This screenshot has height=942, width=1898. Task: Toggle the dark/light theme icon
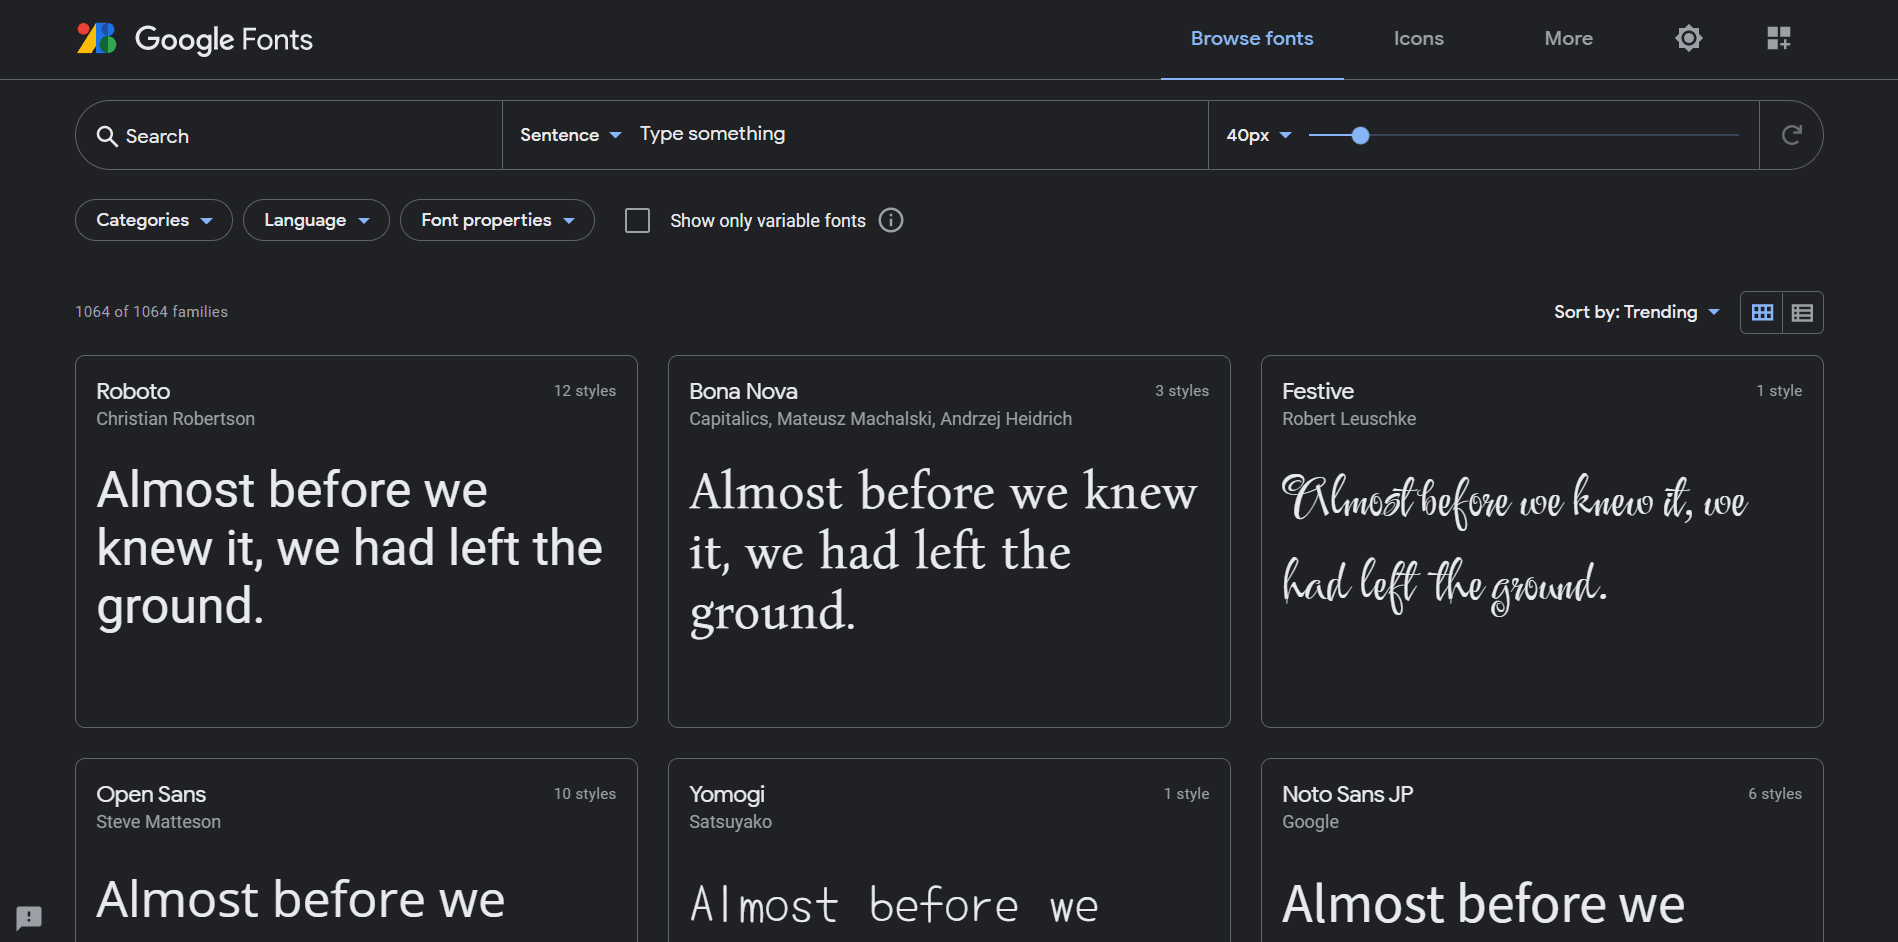point(1688,38)
